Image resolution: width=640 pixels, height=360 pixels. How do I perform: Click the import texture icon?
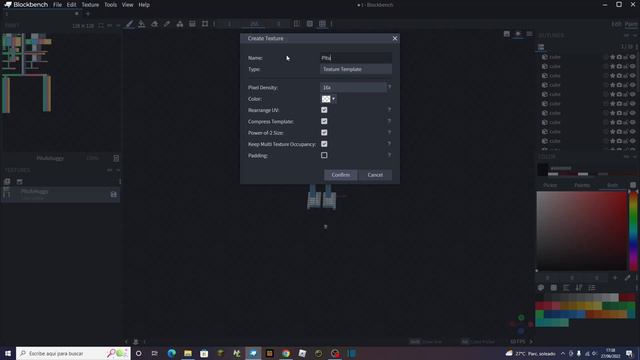point(7,182)
